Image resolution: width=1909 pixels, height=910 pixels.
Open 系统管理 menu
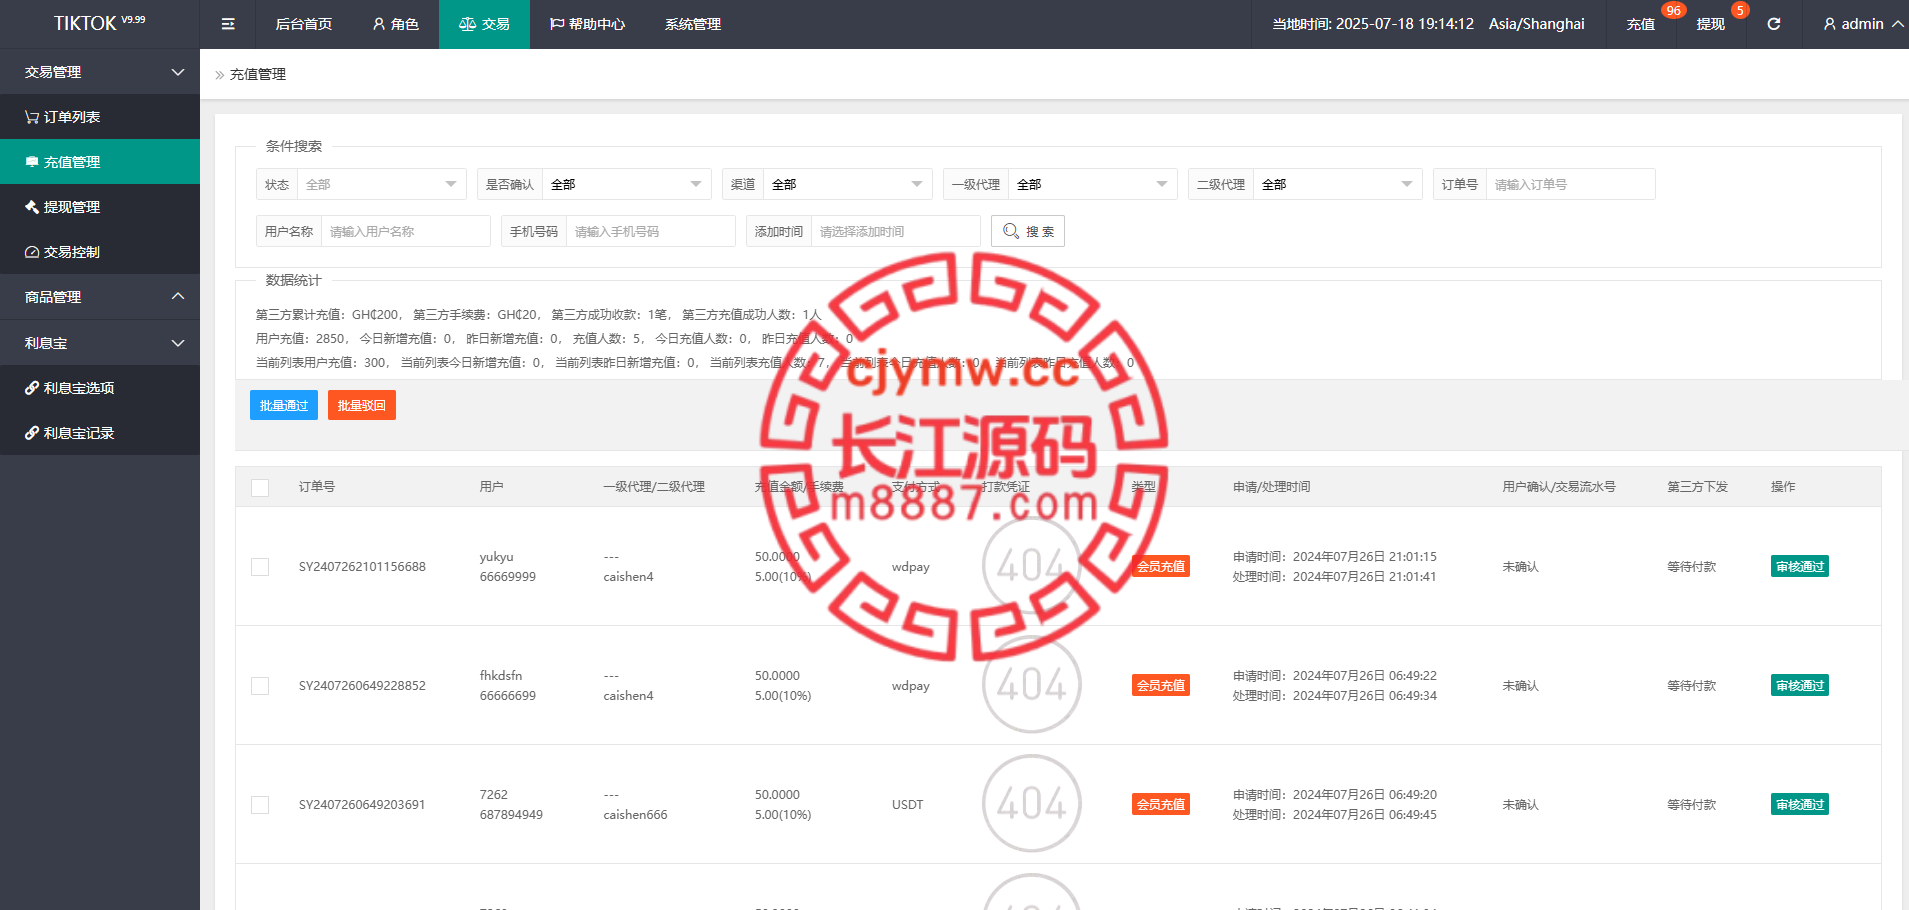click(693, 24)
